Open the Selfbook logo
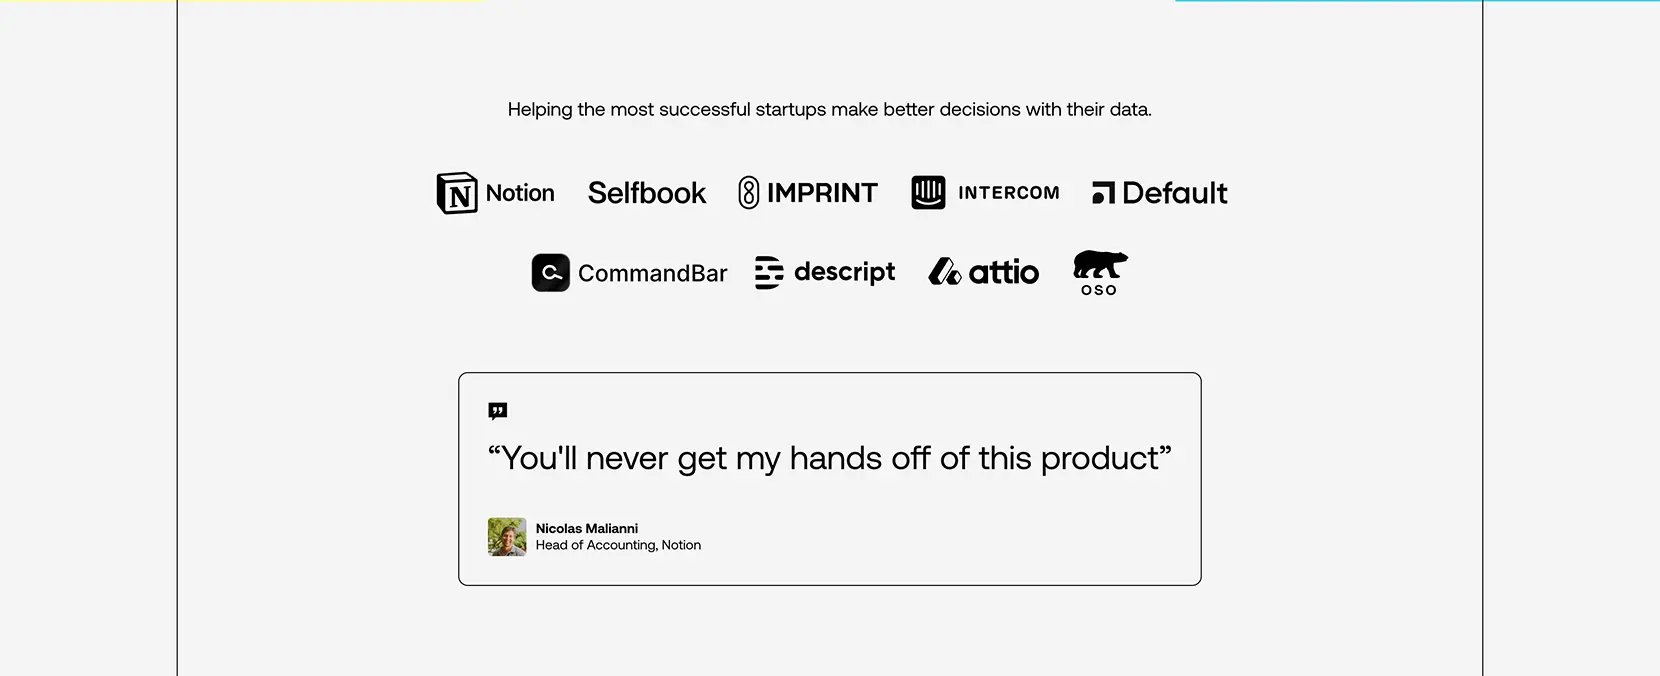This screenshot has height=676, width=1660. click(x=647, y=193)
